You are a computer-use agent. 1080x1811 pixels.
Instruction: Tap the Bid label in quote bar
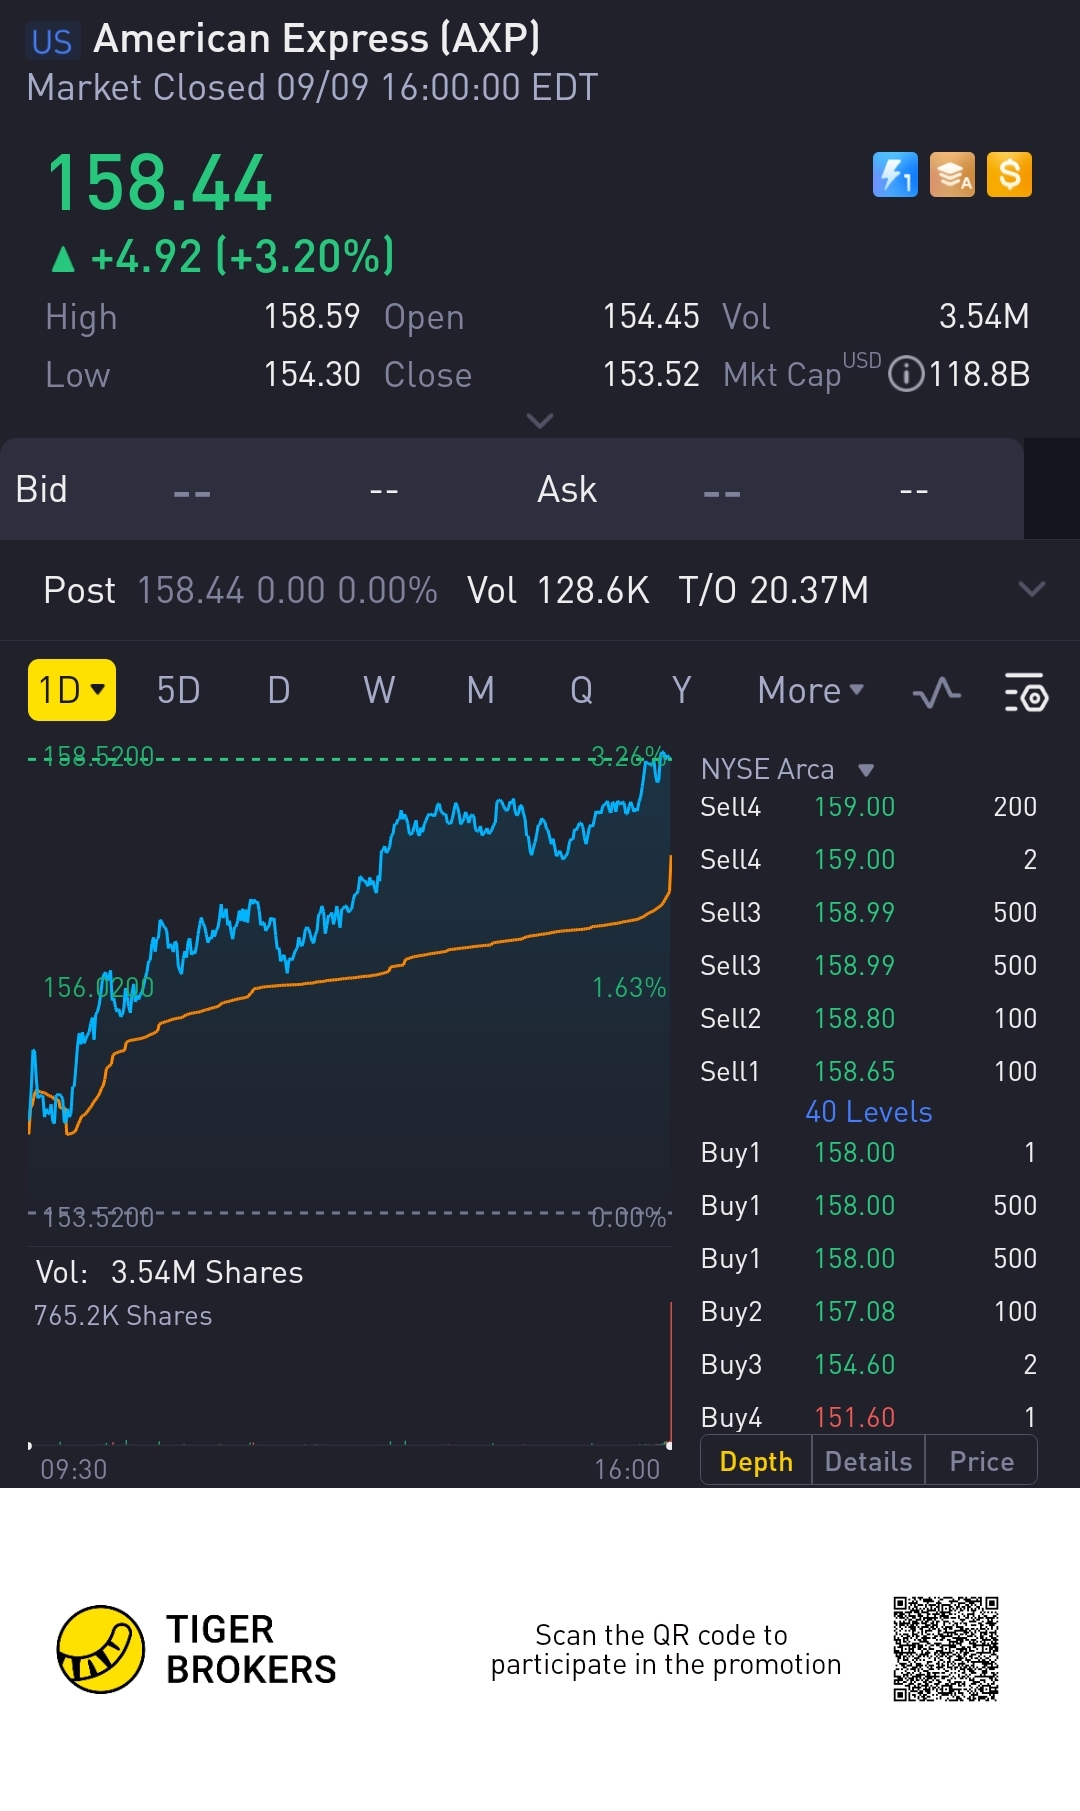[x=41, y=490]
